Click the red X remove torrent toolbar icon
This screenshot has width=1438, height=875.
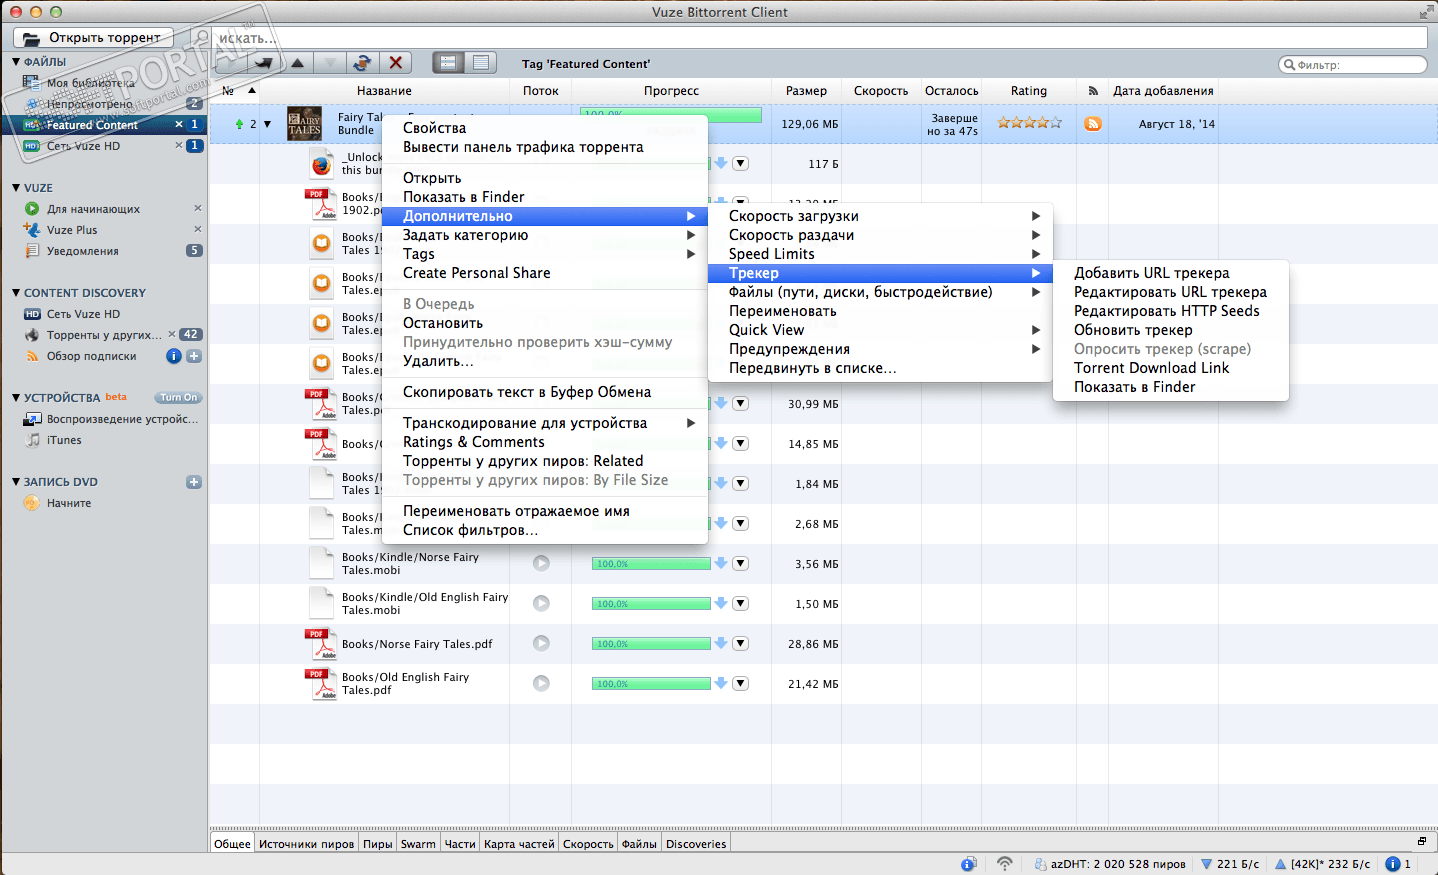(x=396, y=62)
